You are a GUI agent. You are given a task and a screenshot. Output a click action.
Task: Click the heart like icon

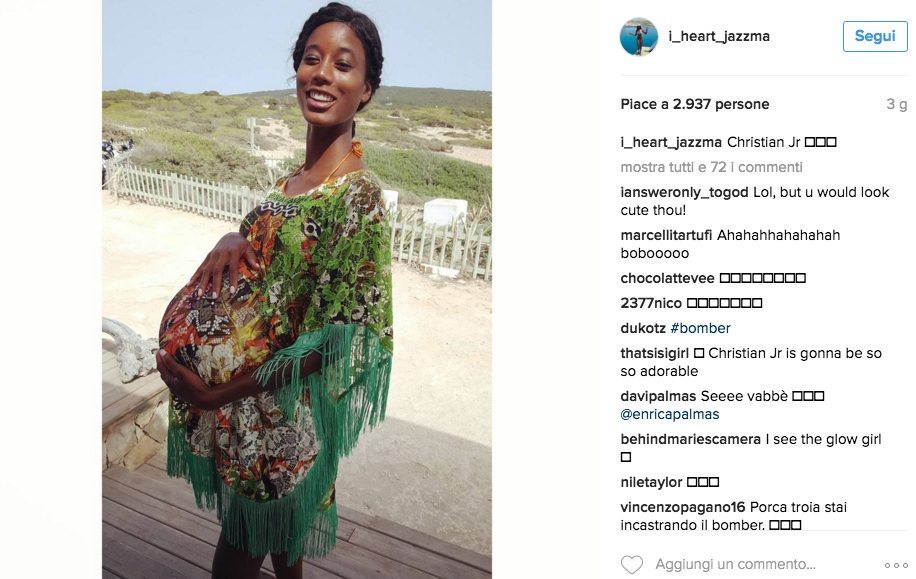pos(632,564)
